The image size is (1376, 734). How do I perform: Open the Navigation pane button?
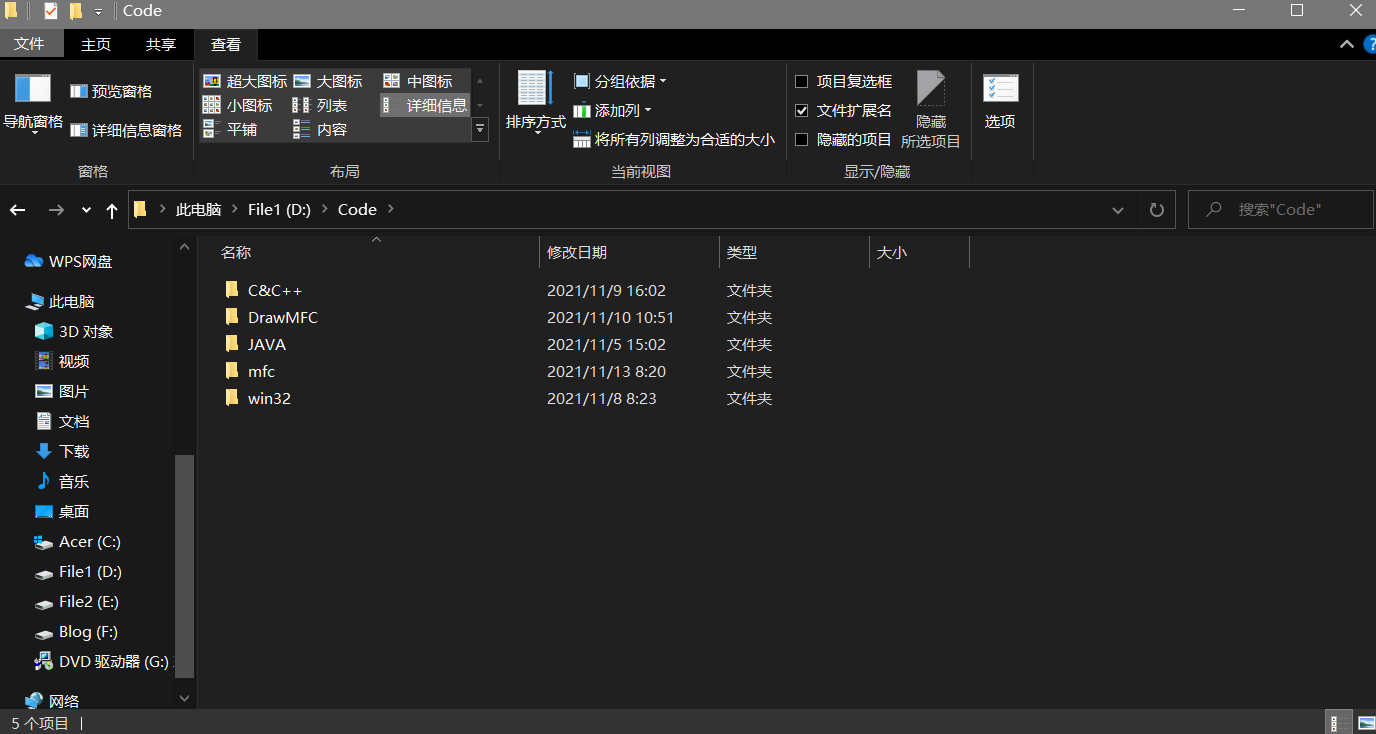point(33,103)
